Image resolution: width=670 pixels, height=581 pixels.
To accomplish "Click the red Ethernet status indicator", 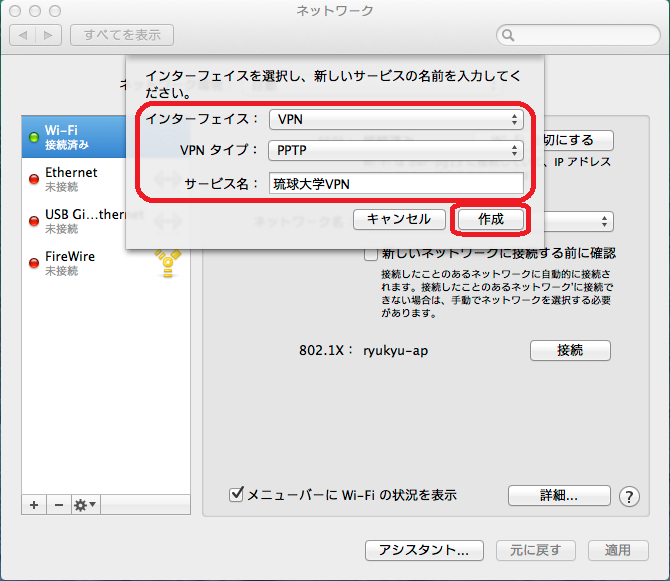I will [34, 179].
